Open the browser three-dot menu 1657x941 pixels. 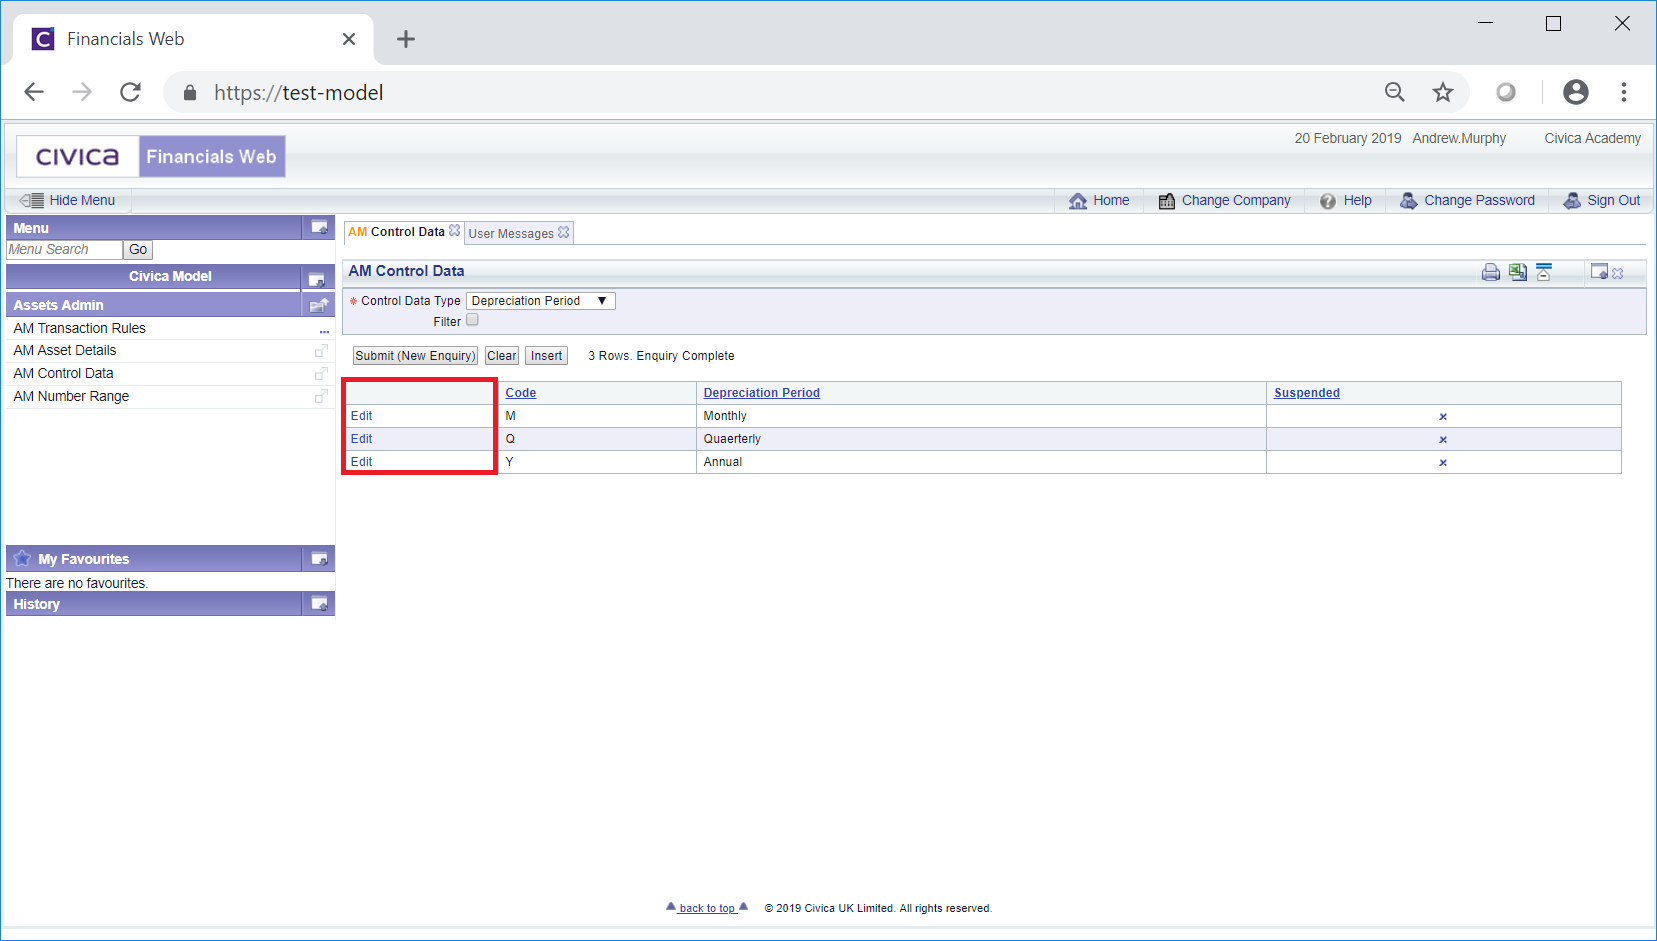coord(1624,92)
